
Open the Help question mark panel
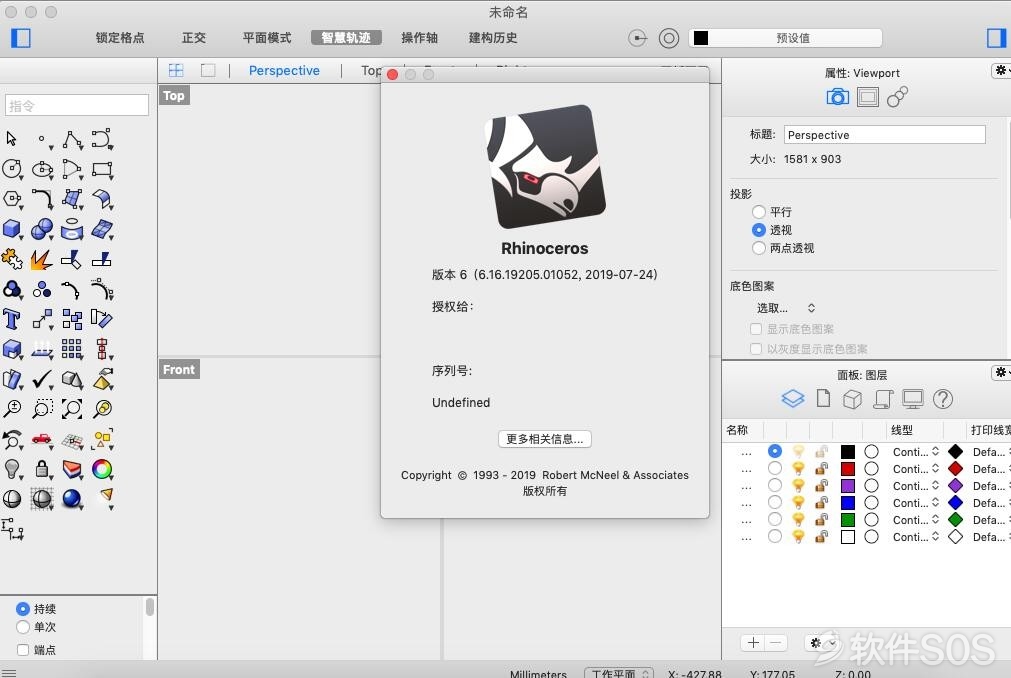tap(943, 399)
